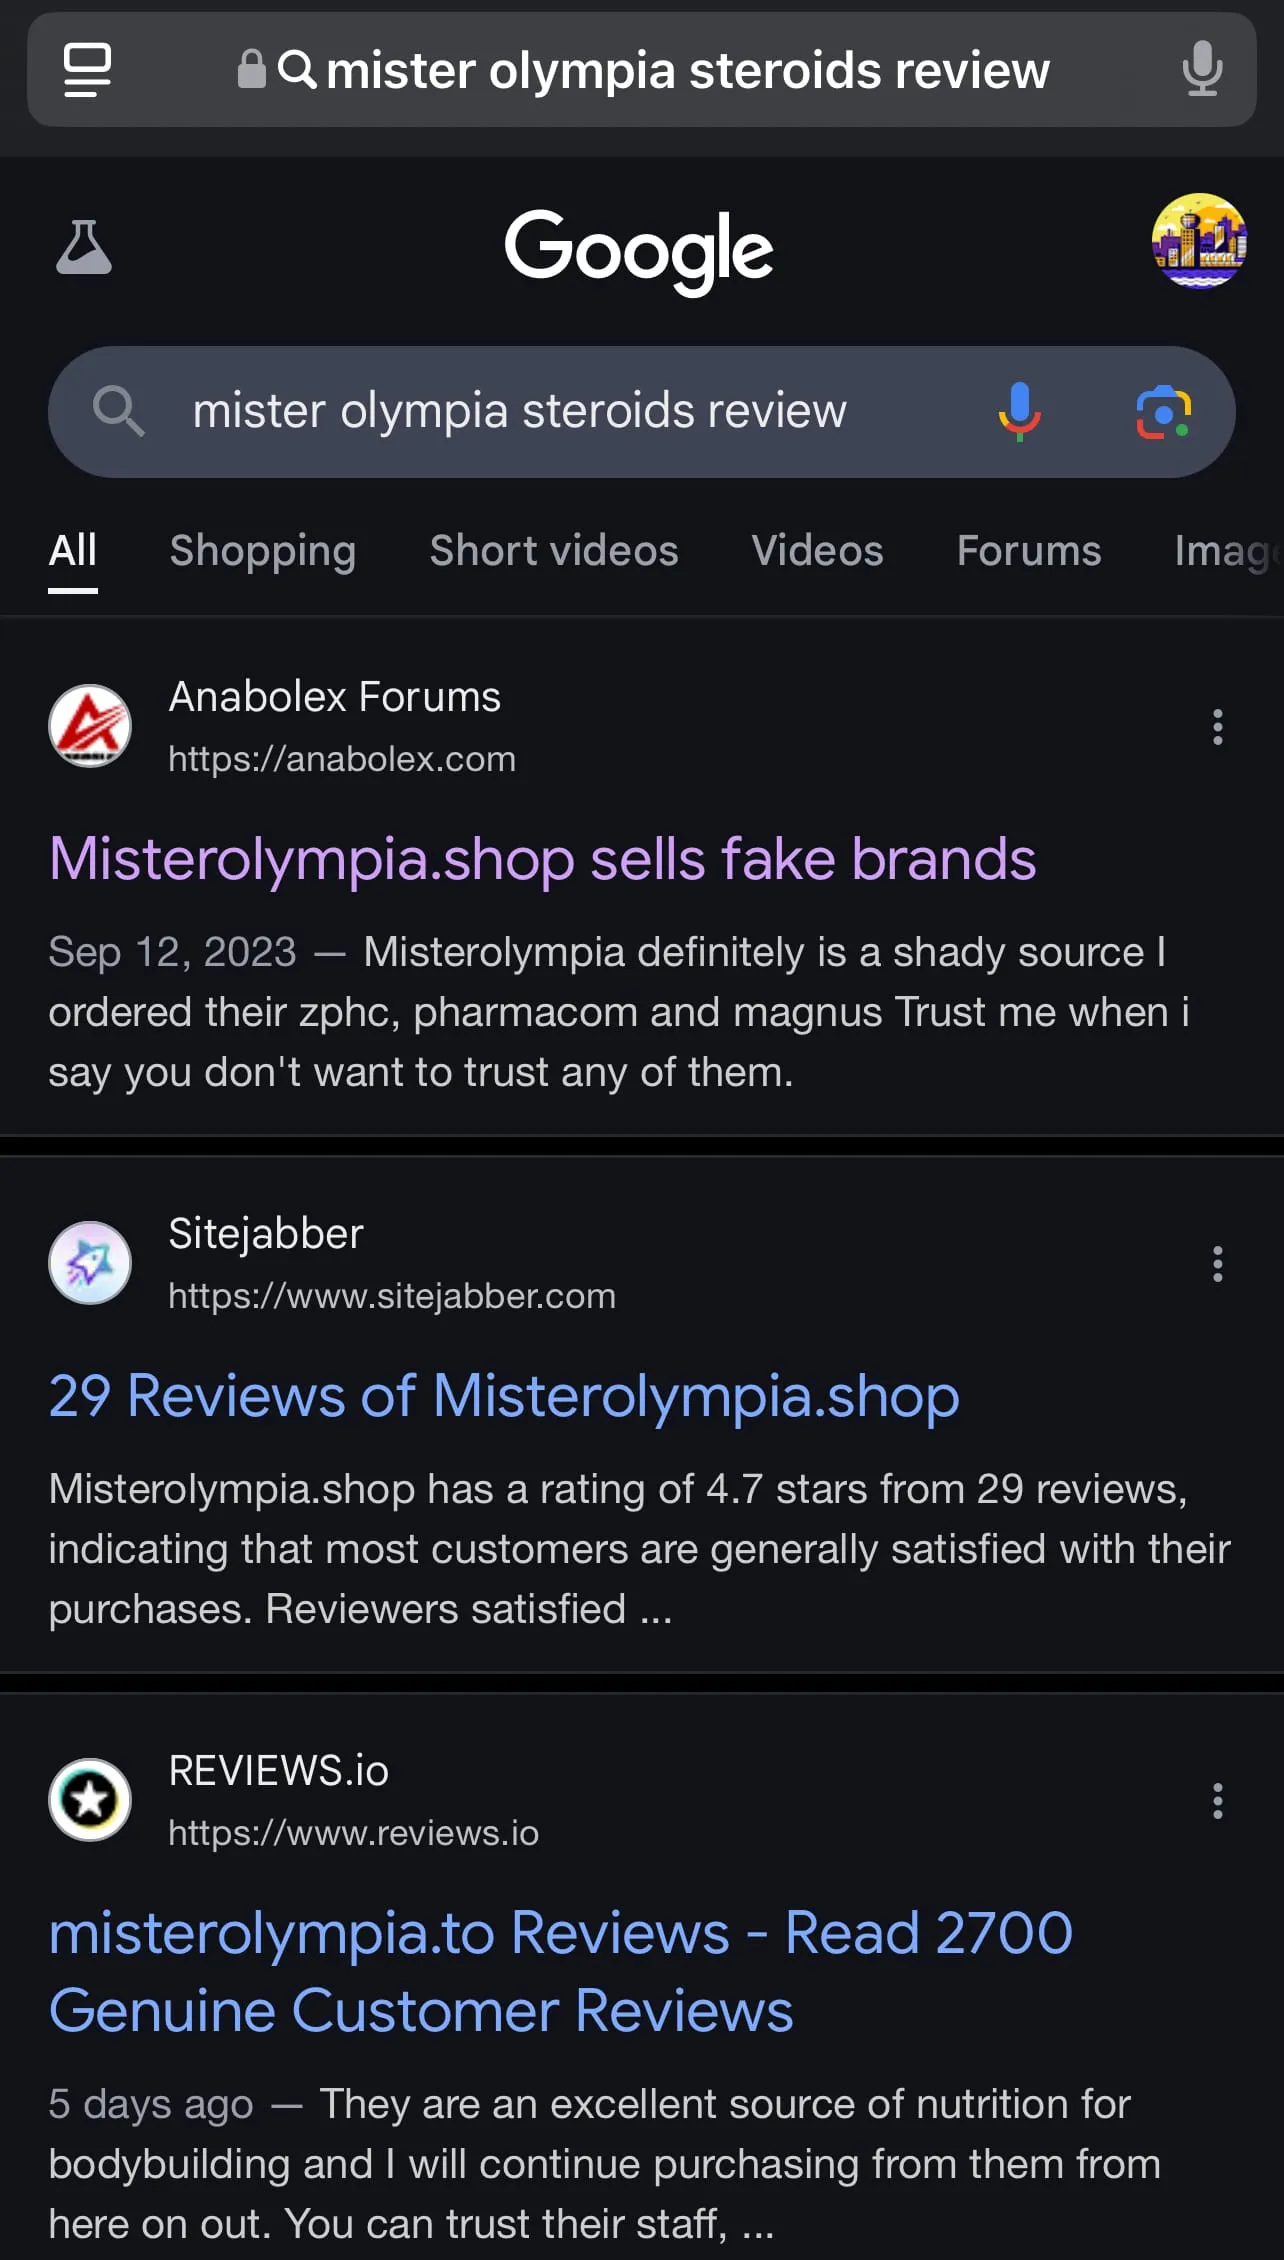Open "Misterolympia.shop sells fake brands" link
The width and height of the screenshot is (1284, 2260).
pos(542,860)
